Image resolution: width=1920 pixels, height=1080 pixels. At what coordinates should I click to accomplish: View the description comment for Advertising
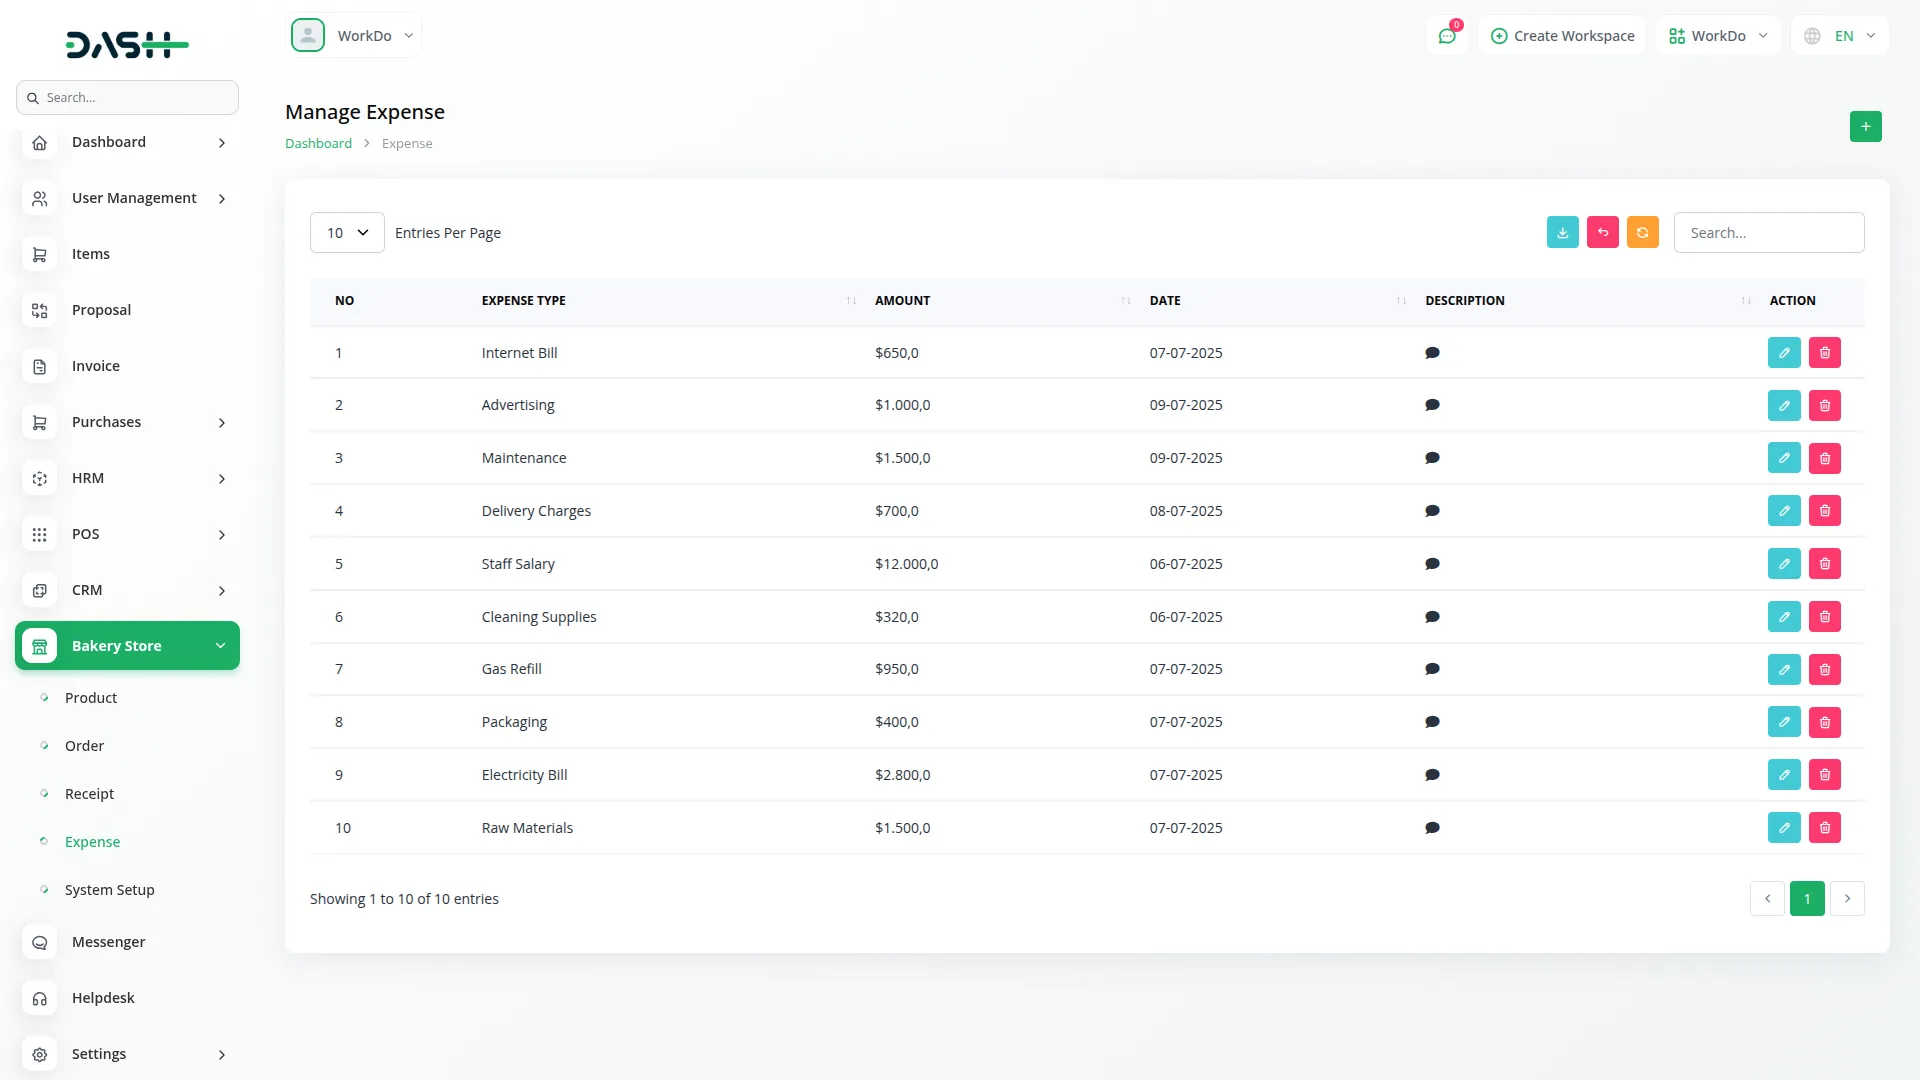click(x=1432, y=405)
